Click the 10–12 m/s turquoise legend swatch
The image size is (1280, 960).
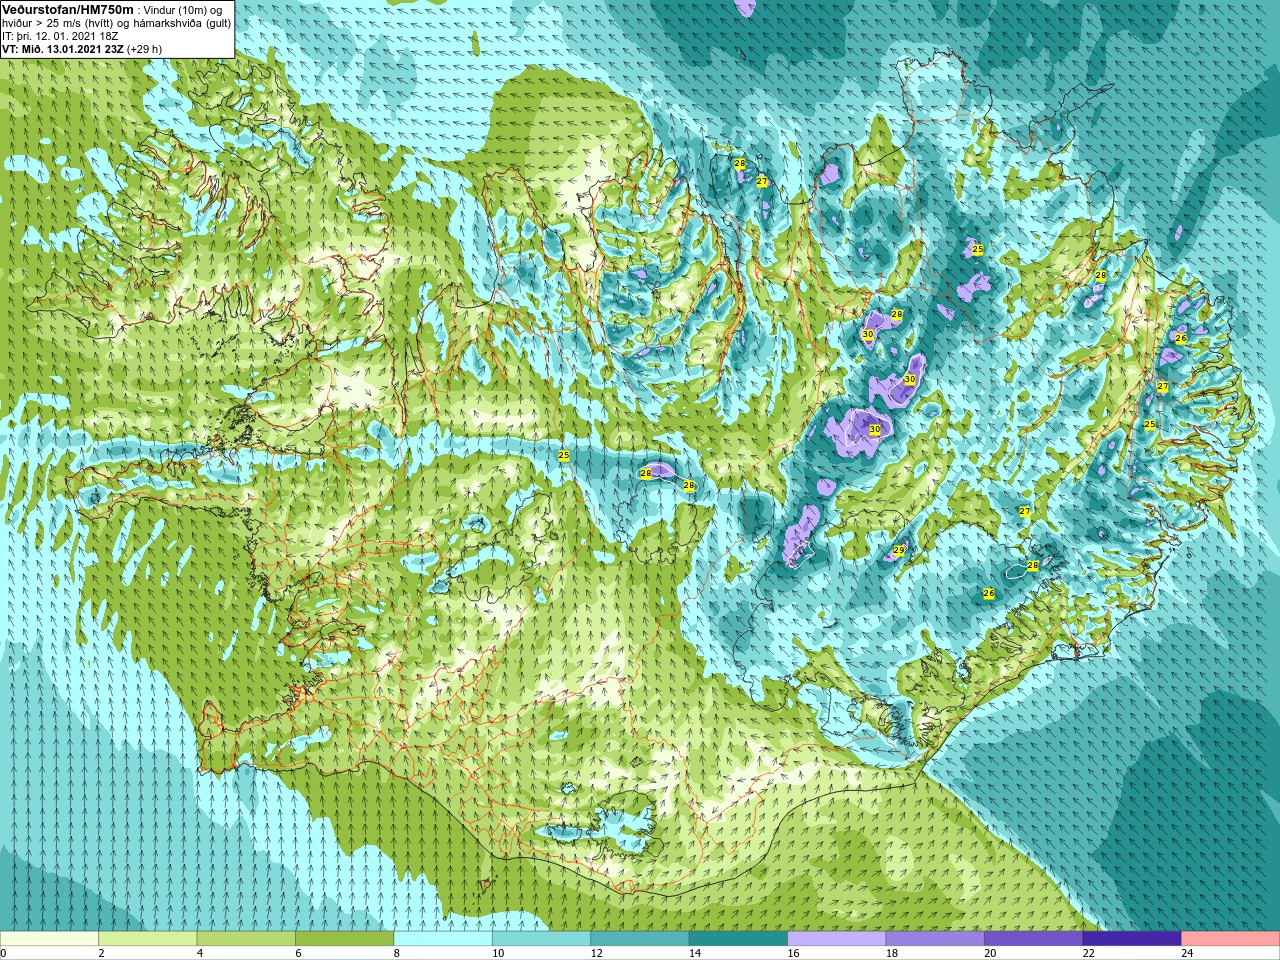point(542,939)
